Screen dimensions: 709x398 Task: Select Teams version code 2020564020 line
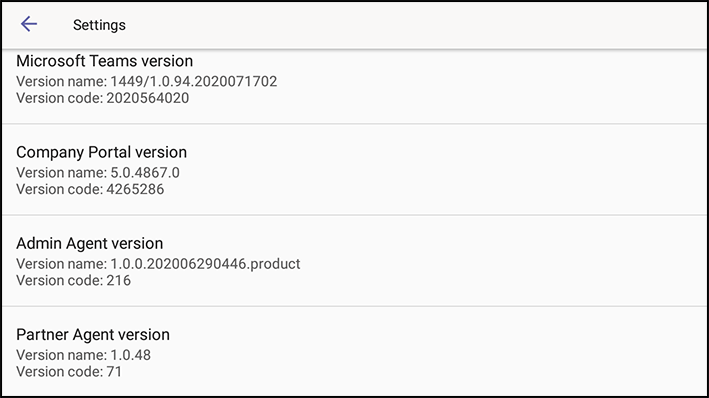tap(103, 98)
